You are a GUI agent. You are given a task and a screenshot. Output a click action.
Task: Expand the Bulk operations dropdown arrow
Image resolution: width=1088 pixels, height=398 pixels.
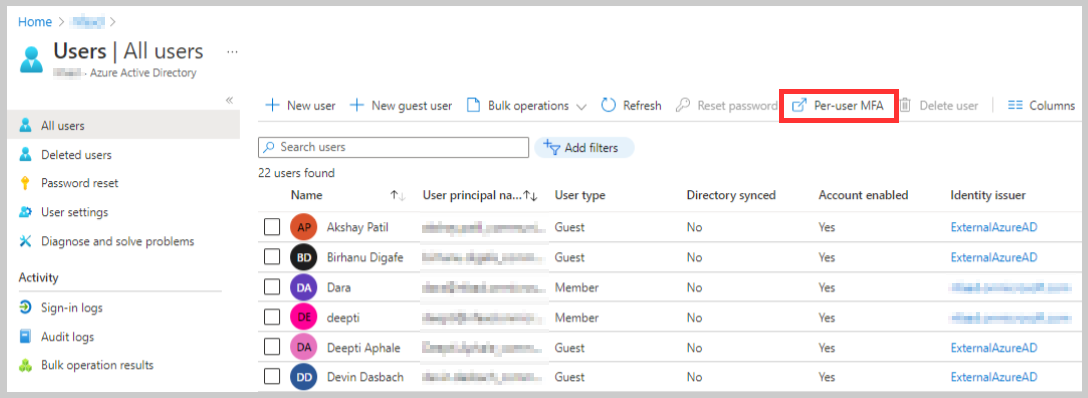tap(581, 107)
